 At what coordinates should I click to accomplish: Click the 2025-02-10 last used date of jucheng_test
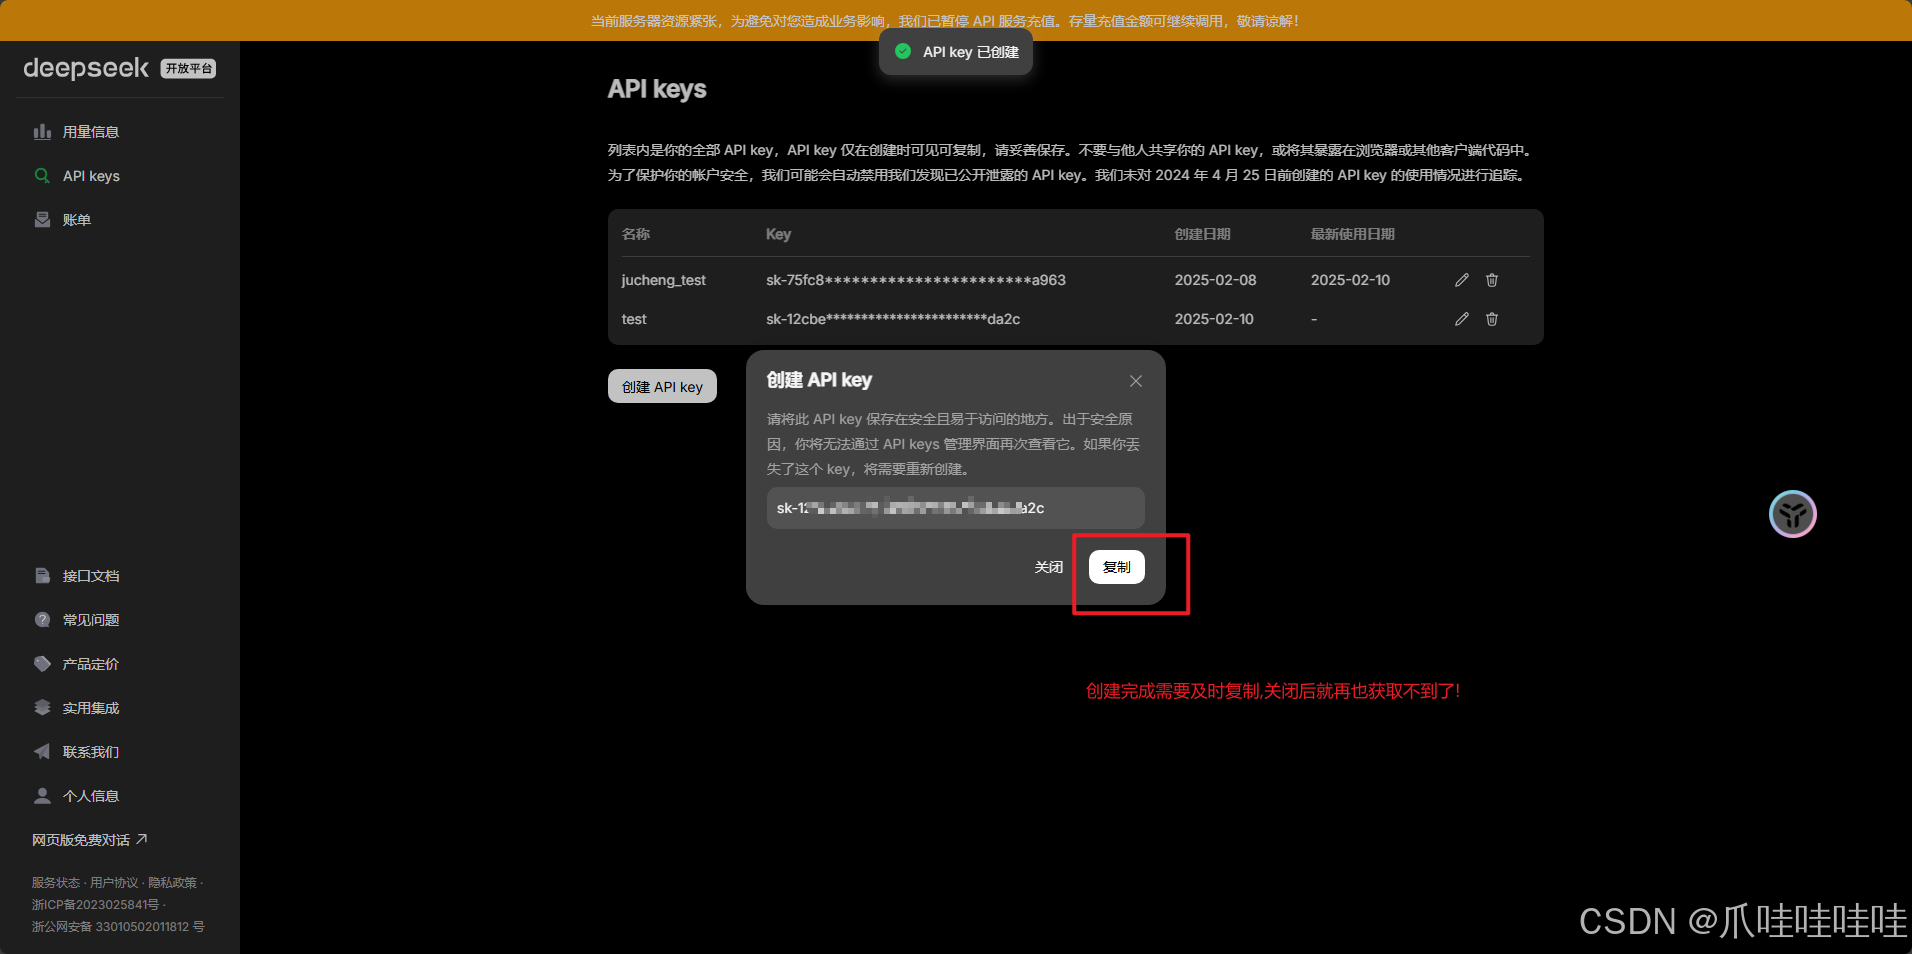(1350, 280)
